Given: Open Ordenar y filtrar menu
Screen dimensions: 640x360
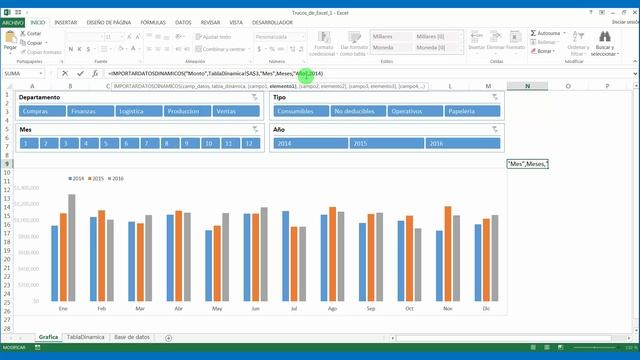Looking at the screenshot, I should click(578, 44).
